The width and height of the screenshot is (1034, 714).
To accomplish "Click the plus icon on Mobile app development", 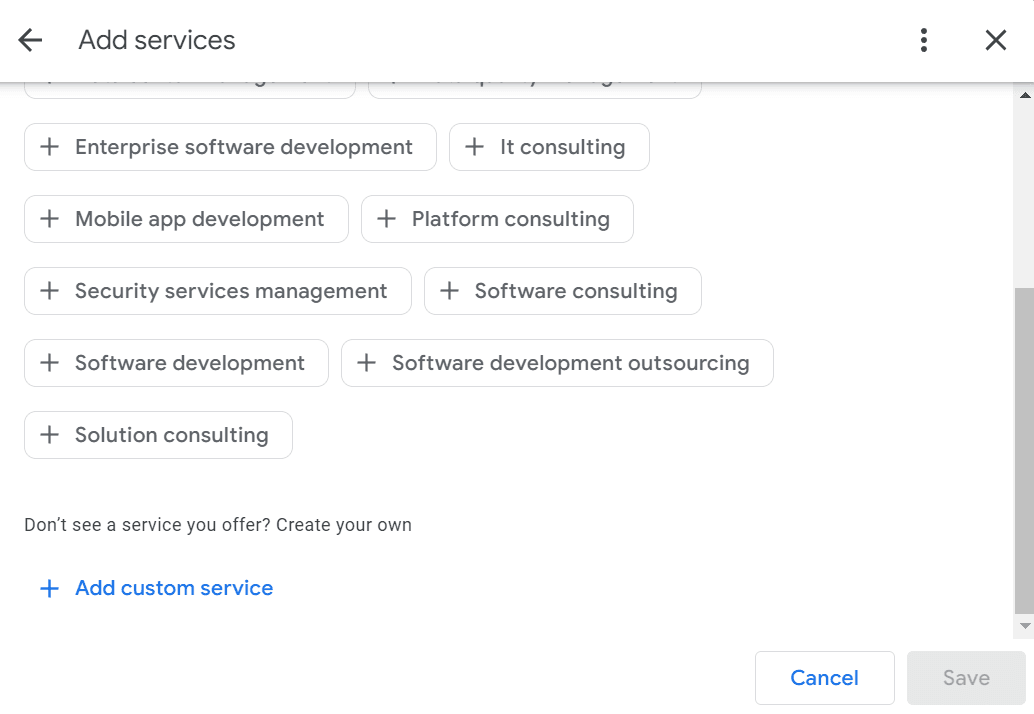I will [x=49, y=219].
